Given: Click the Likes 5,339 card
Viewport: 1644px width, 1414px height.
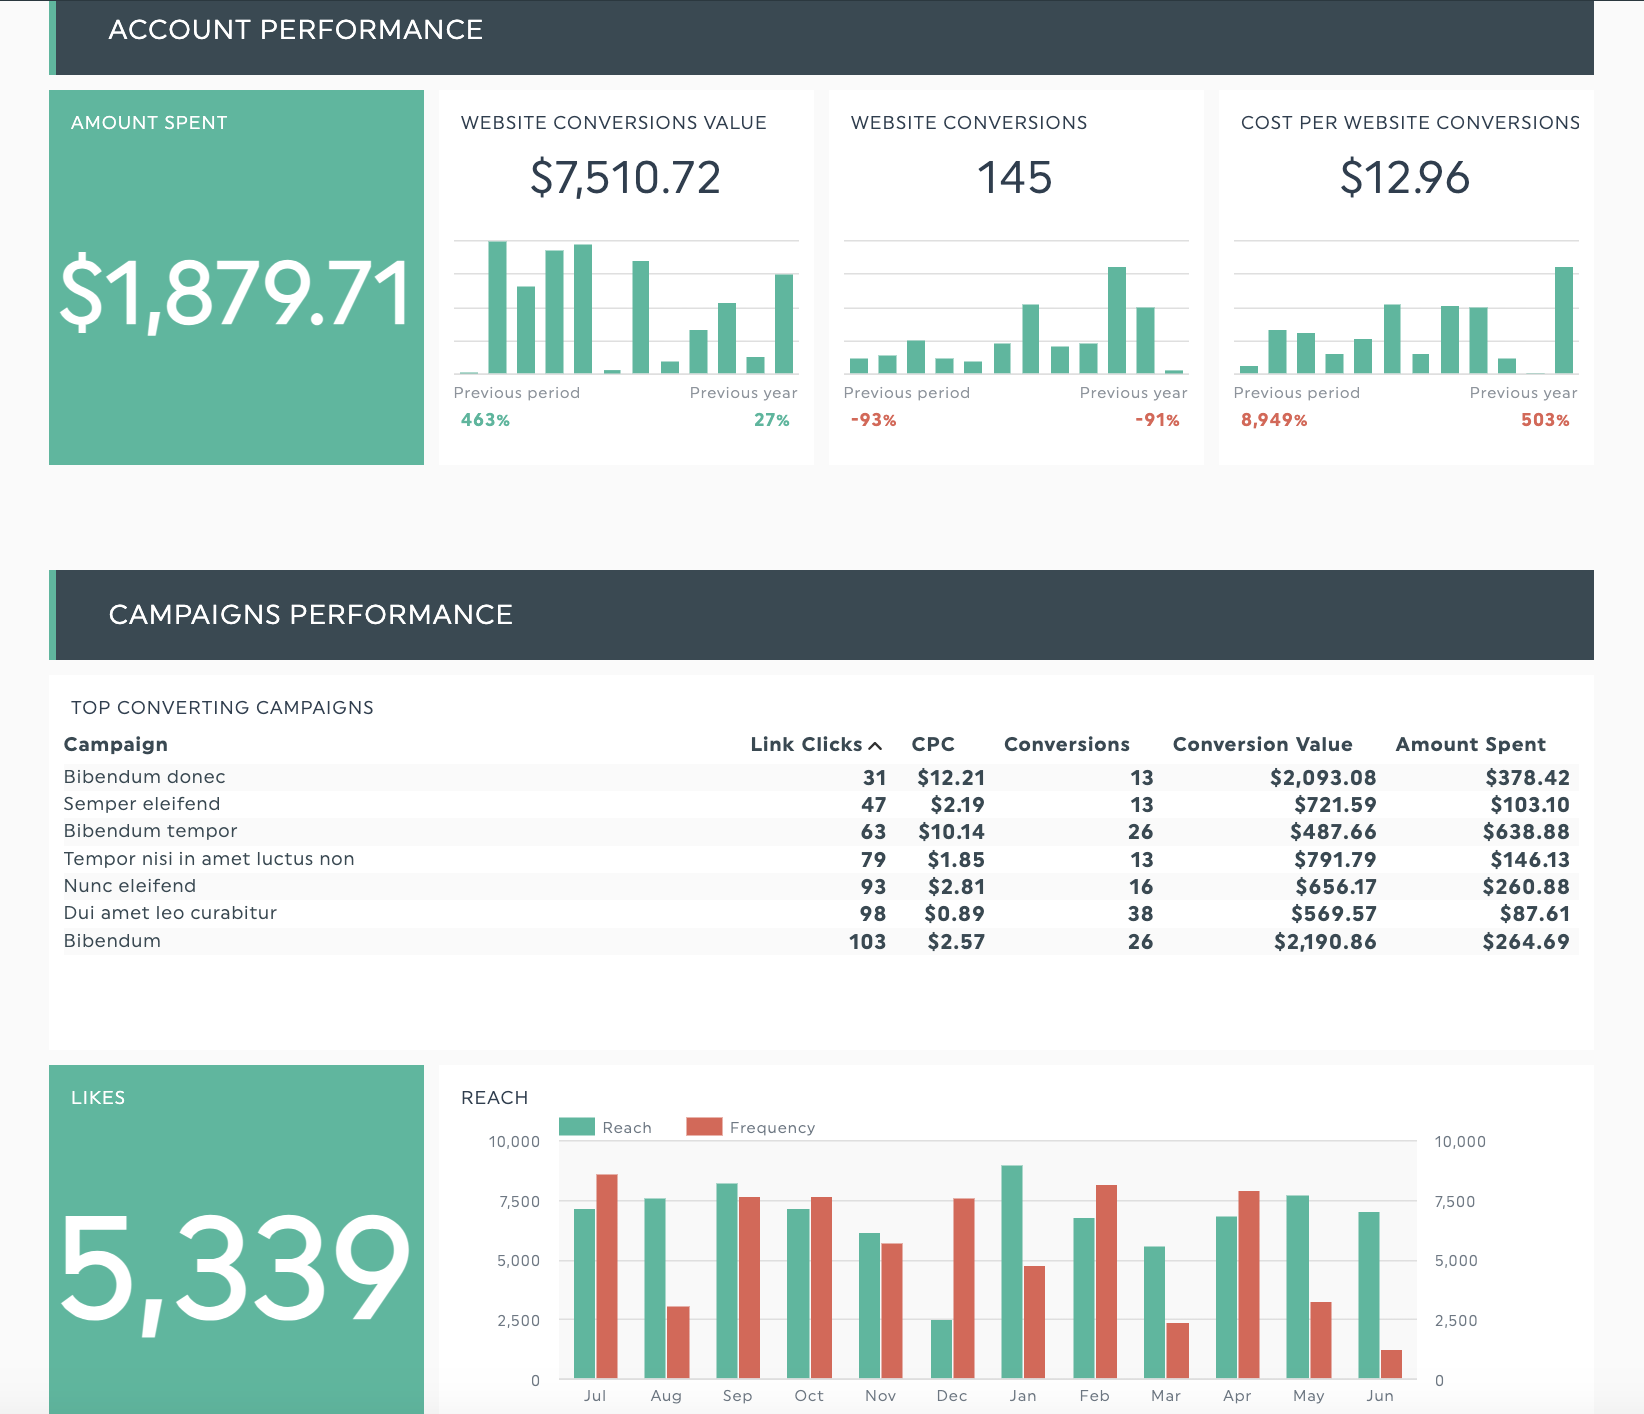Looking at the screenshot, I should pyautogui.click(x=236, y=1268).
